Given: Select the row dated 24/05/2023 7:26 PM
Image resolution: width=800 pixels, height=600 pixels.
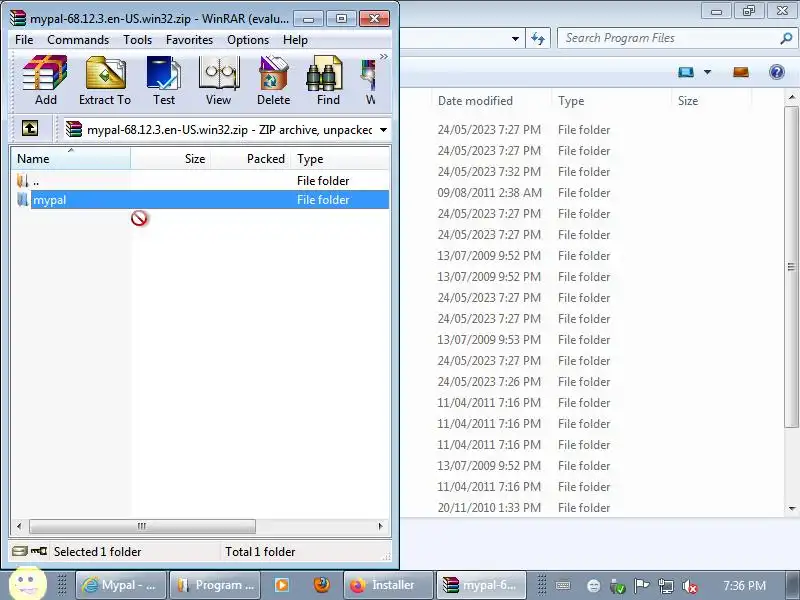Looking at the screenshot, I should 592,382.
